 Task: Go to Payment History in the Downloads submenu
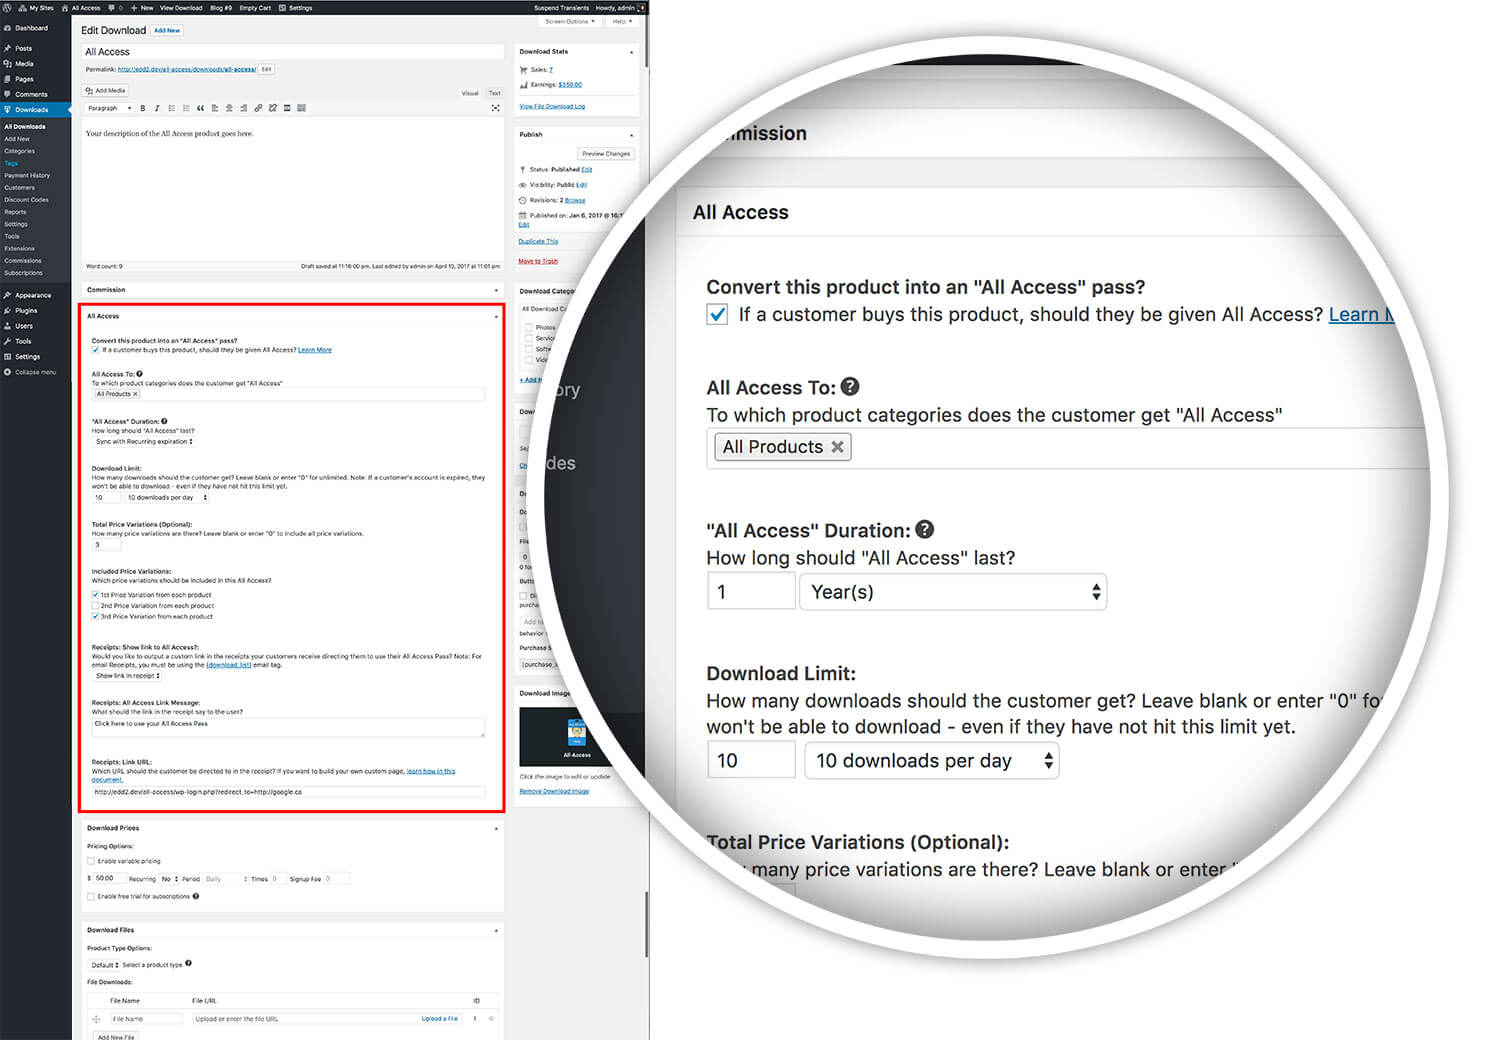(27, 175)
